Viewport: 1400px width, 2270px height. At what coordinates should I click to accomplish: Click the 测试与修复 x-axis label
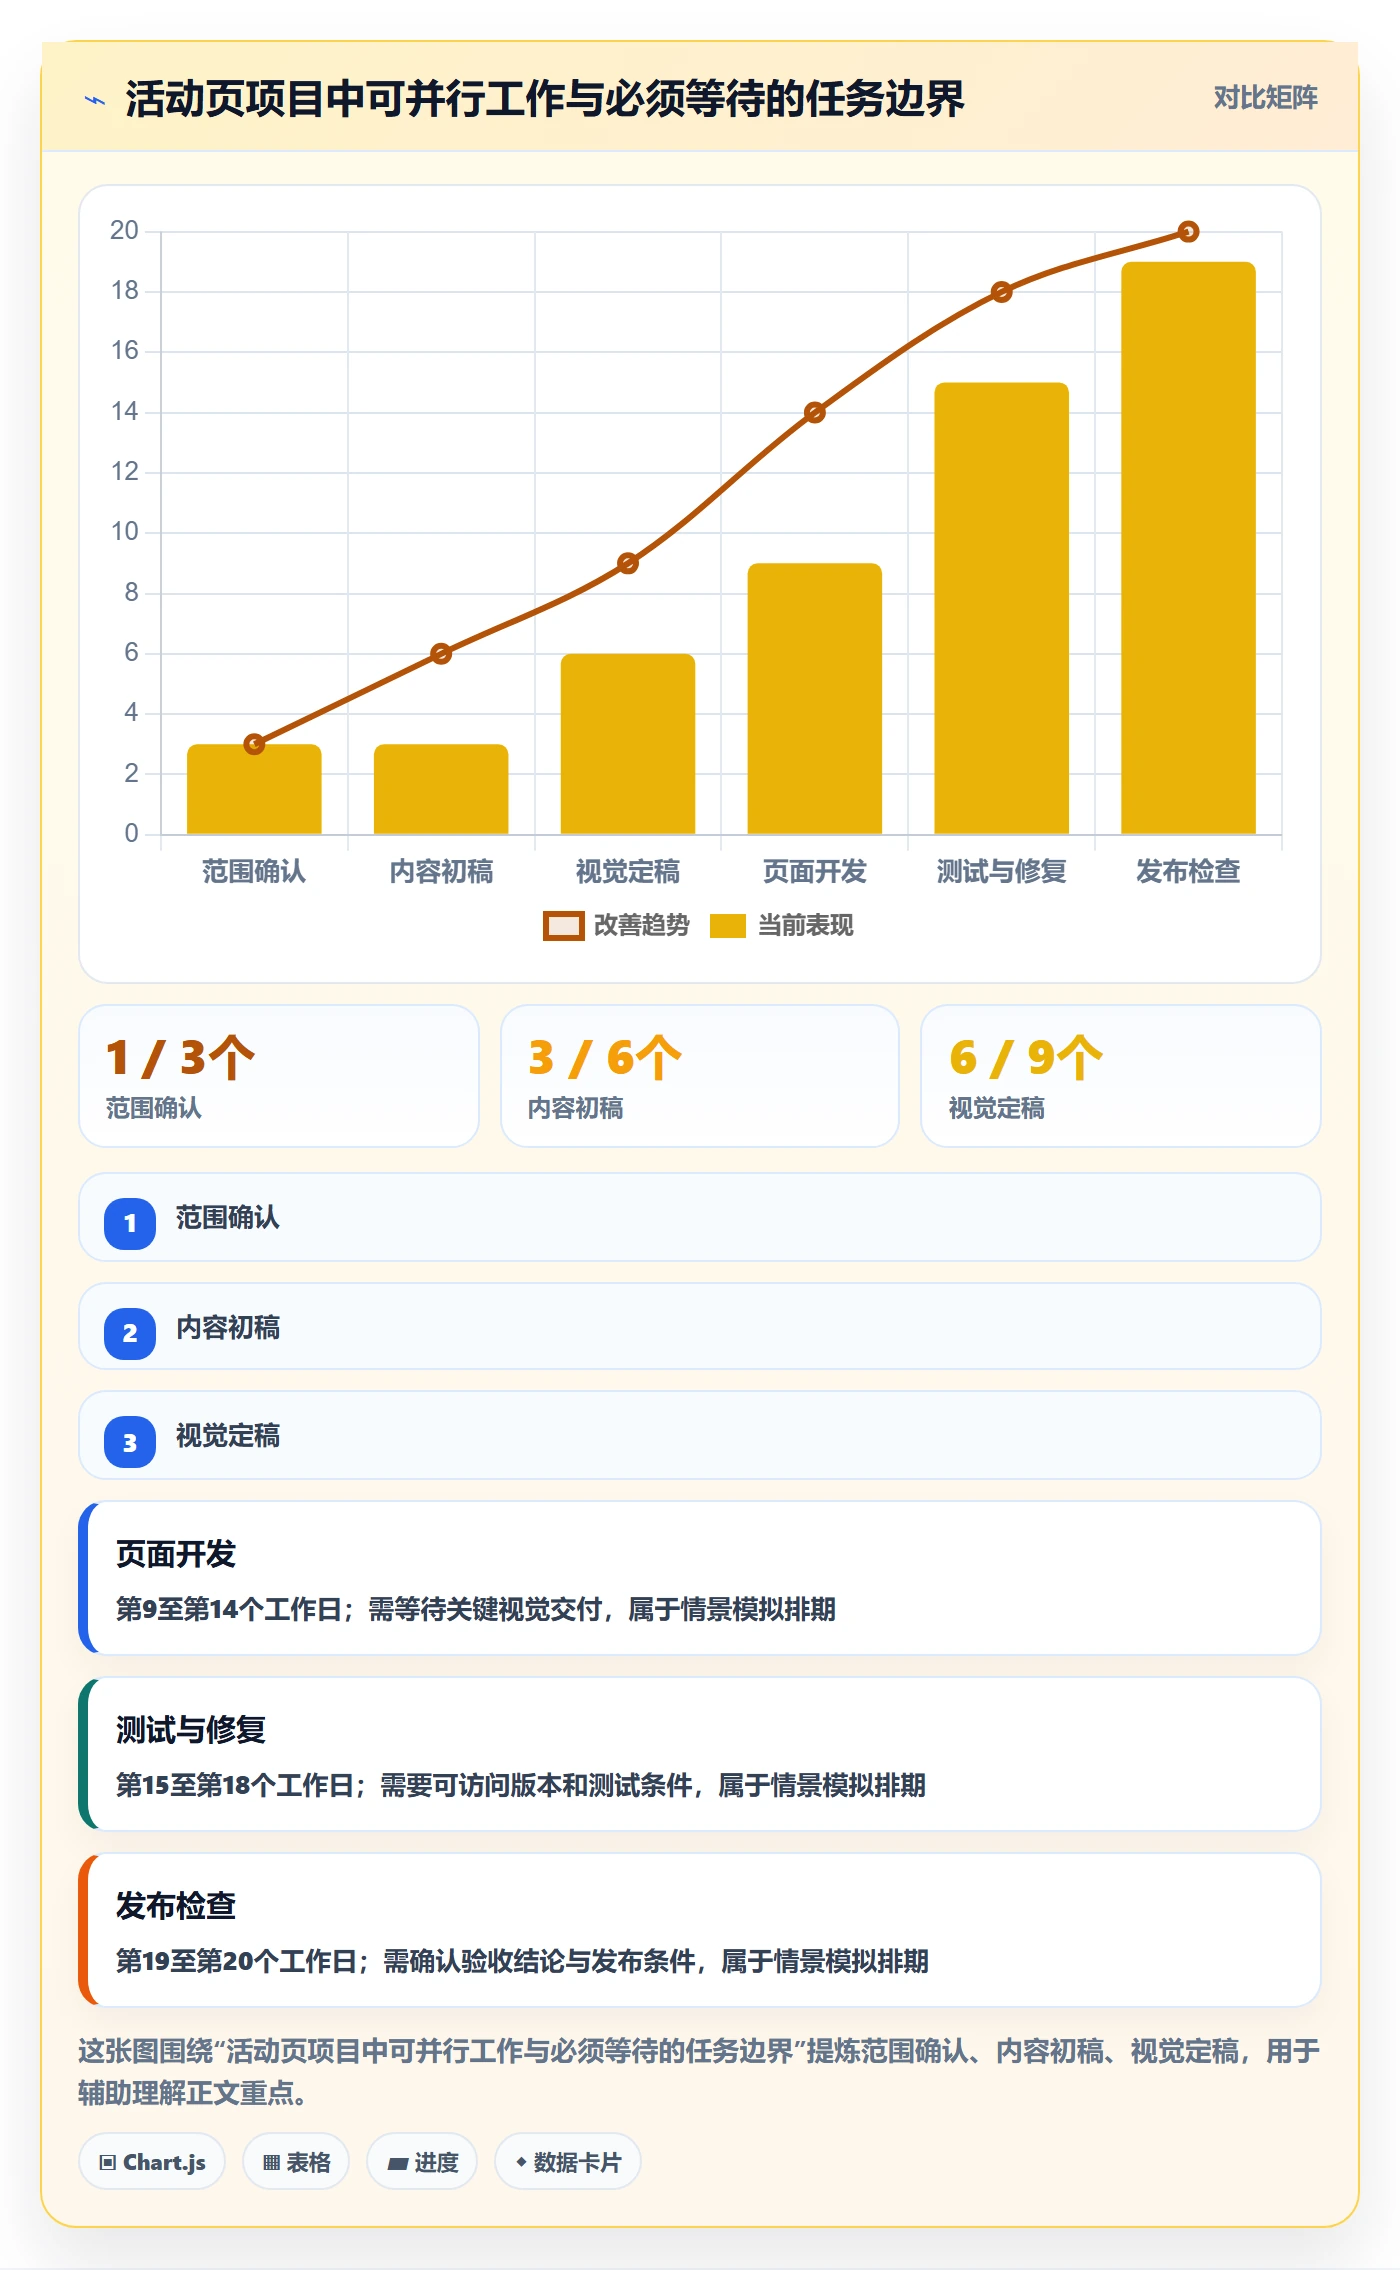pyautogui.click(x=1001, y=872)
